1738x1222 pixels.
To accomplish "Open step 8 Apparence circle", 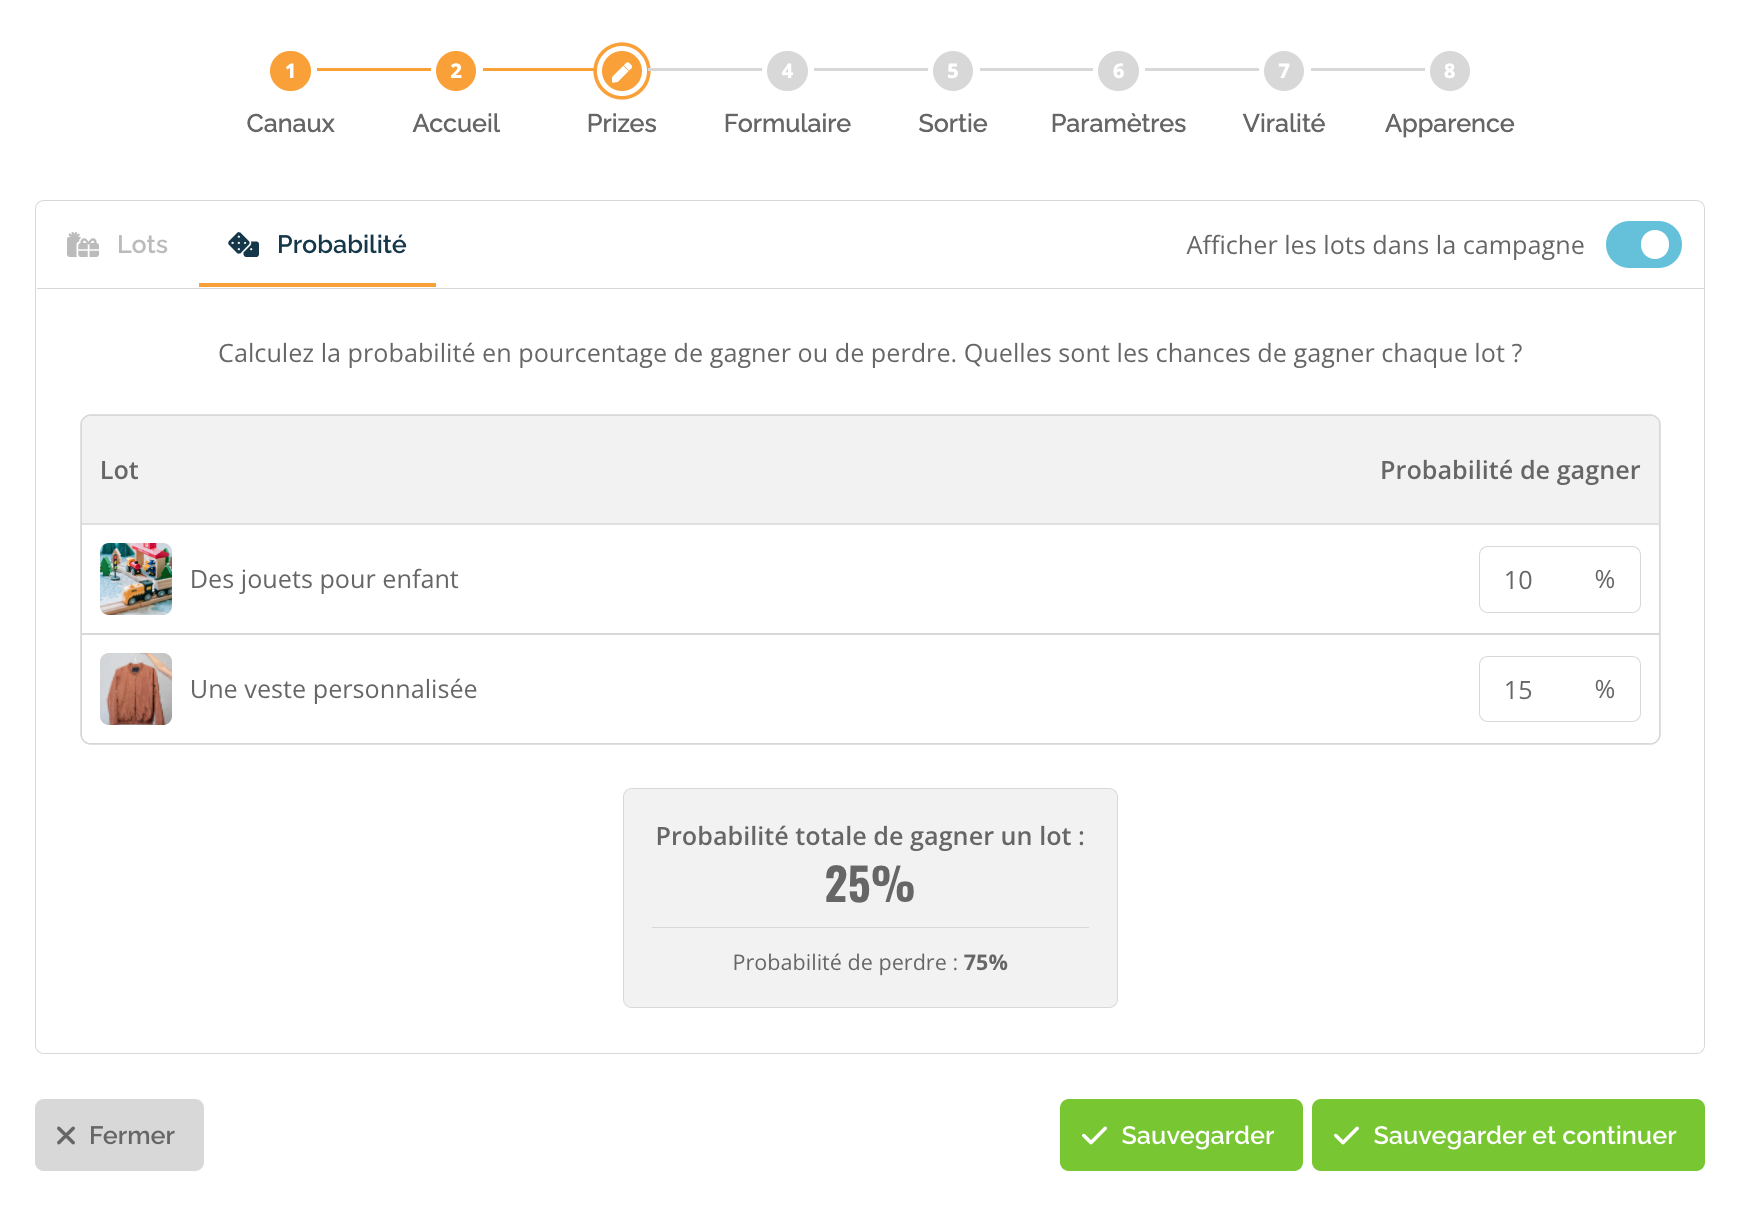I will (x=1449, y=71).
